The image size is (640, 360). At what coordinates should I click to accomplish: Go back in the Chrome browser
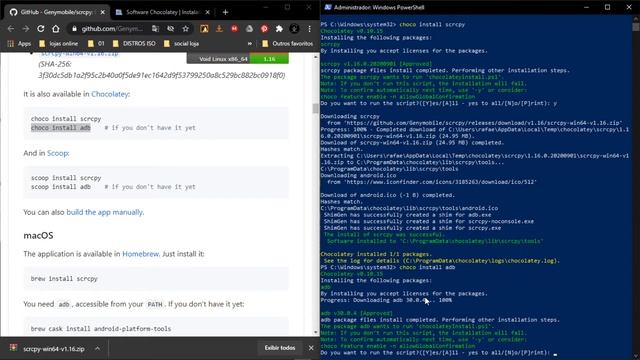tap(11, 29)
